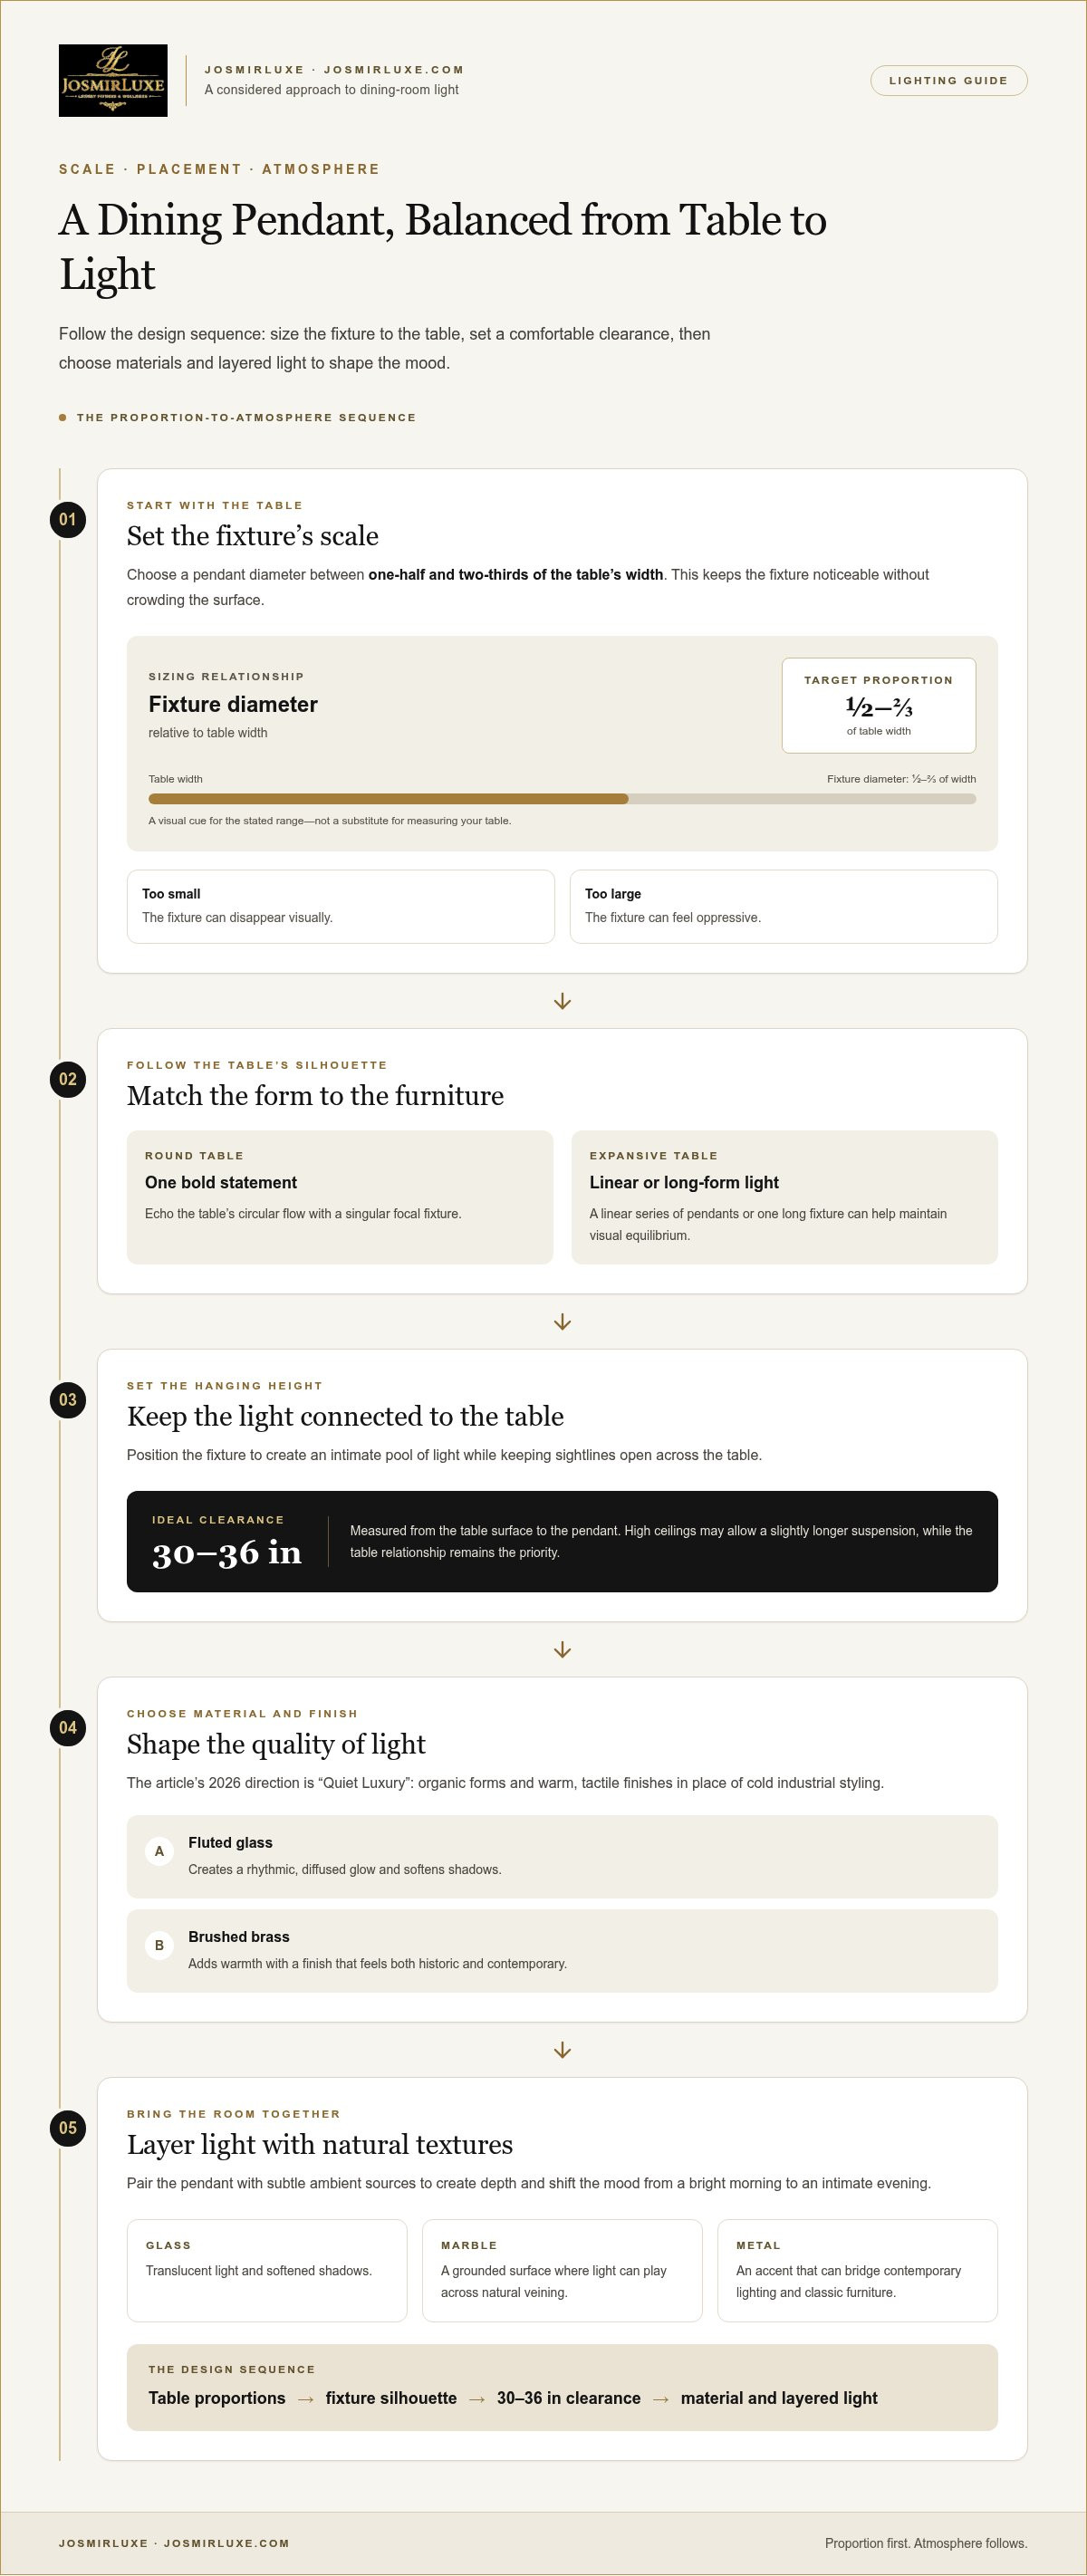This screenshot has width=1087, height=2576.
Task: Select the step 02 number badge
Action: [x=68, y=1080]
